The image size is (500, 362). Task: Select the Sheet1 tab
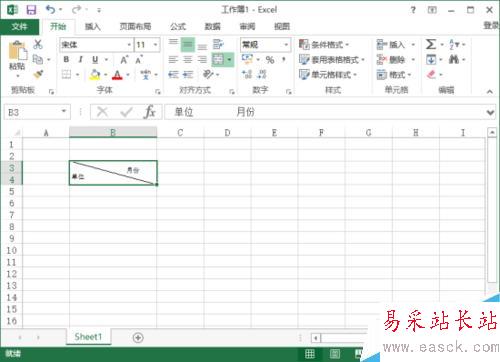click(88, 337)
